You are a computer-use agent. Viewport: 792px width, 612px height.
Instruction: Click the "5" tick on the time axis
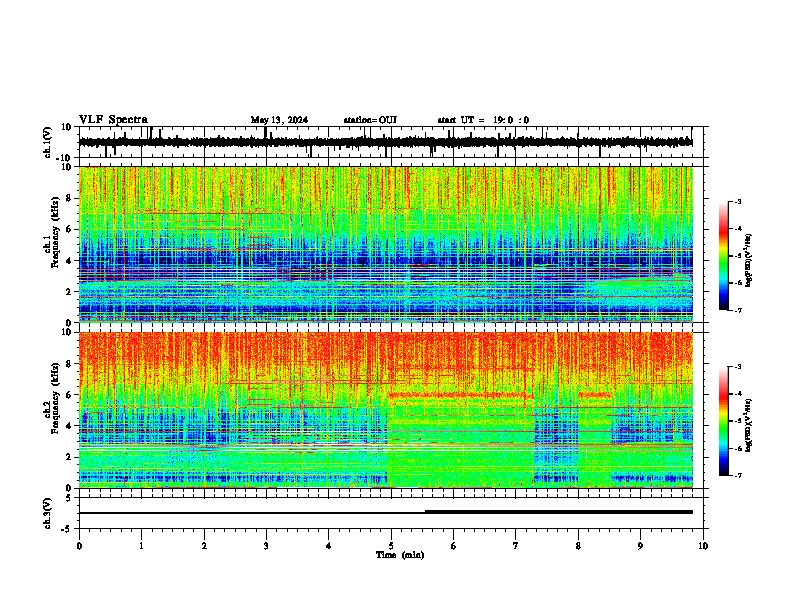(x=391, y=546)
